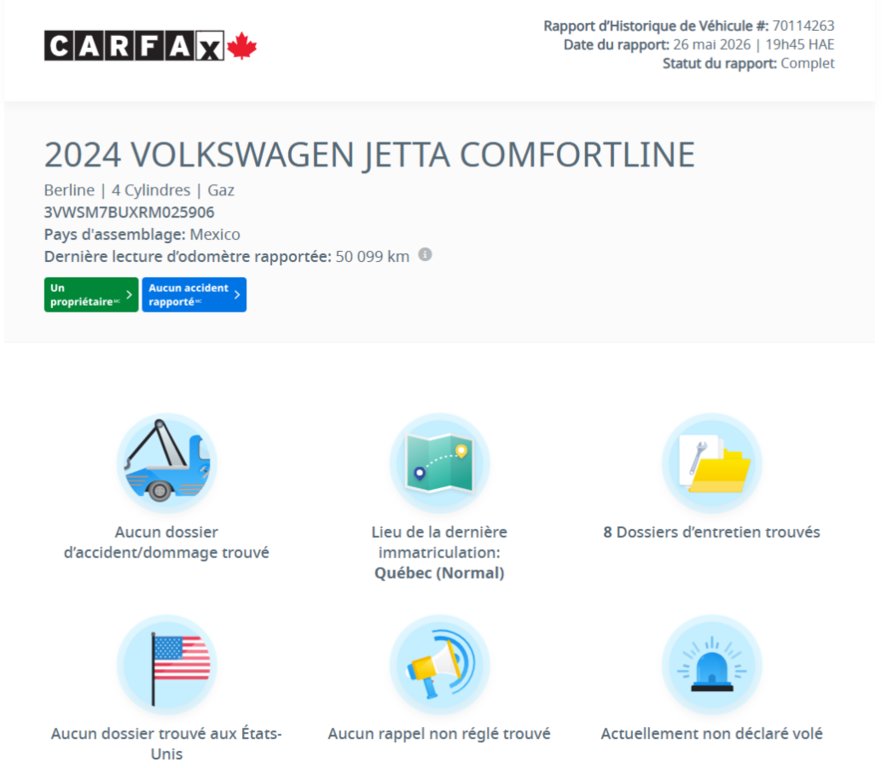Viewport: 887px width, 768px height.
Task: Click Québec (Normal) text
Action: (440, 573)
